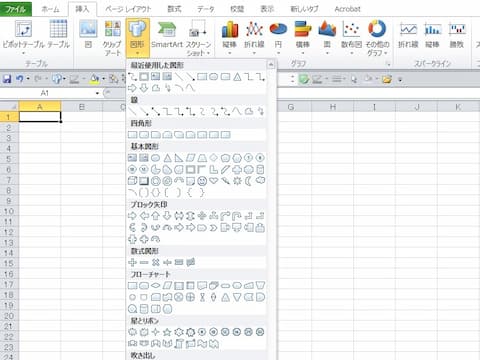Screen dimensions: 480x360
Task: Insert an area chart
Action: [327, 37]
